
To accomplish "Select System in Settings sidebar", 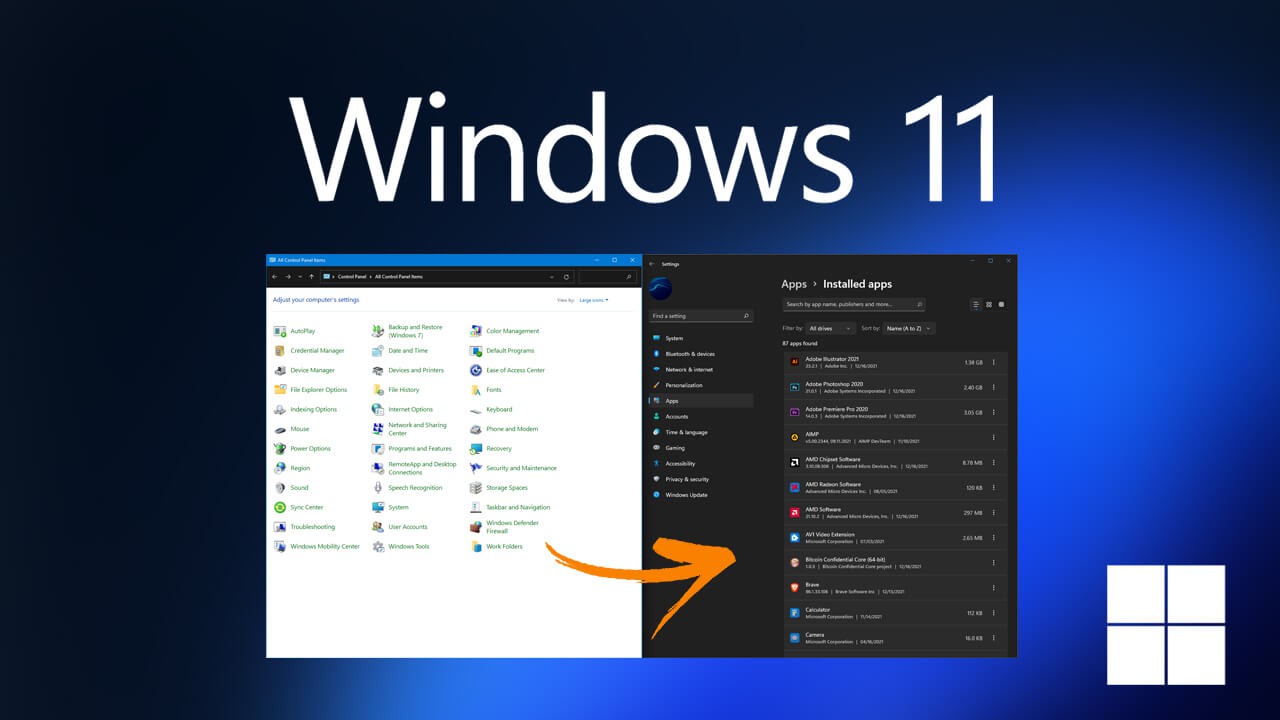I will coord(701,338).
